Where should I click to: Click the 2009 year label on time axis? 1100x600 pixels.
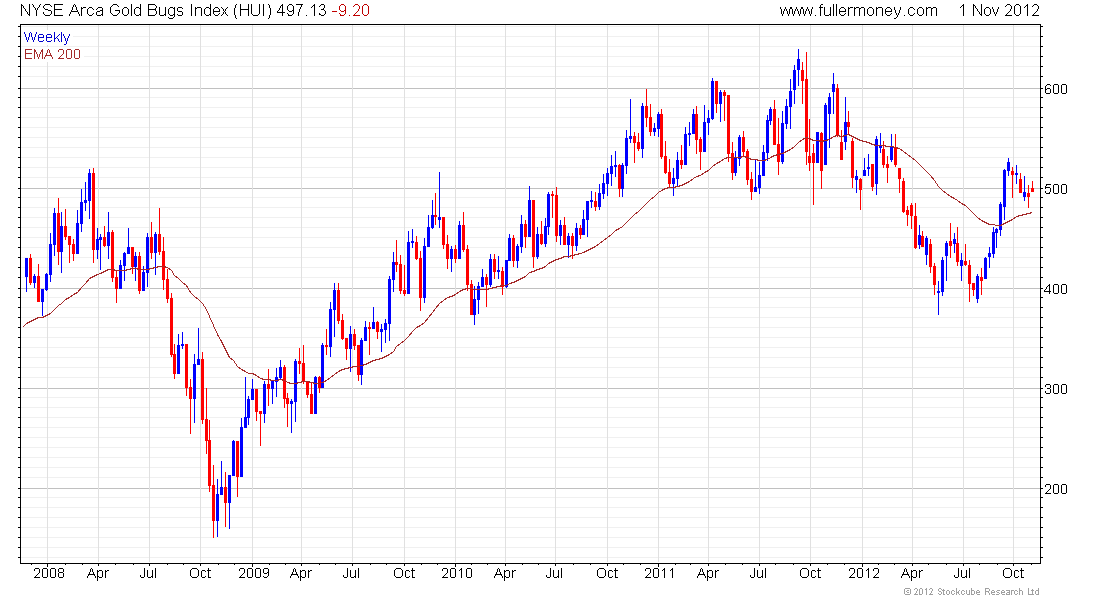pyautogui.click(x=254, y=573)
